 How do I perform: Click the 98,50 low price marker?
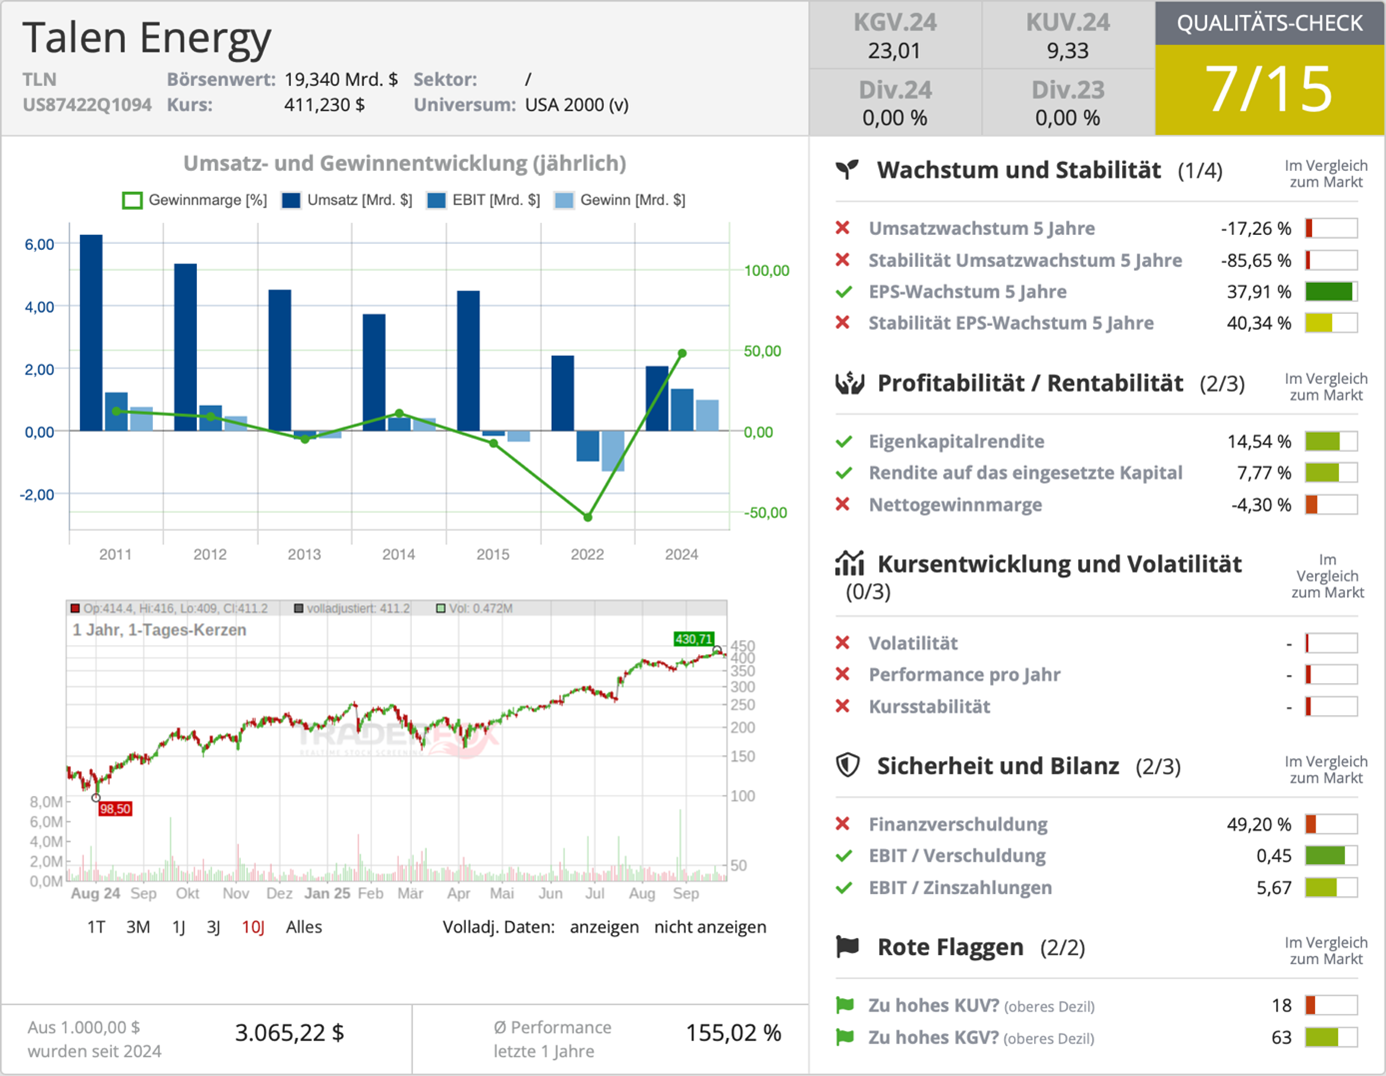tap(115, 809)
